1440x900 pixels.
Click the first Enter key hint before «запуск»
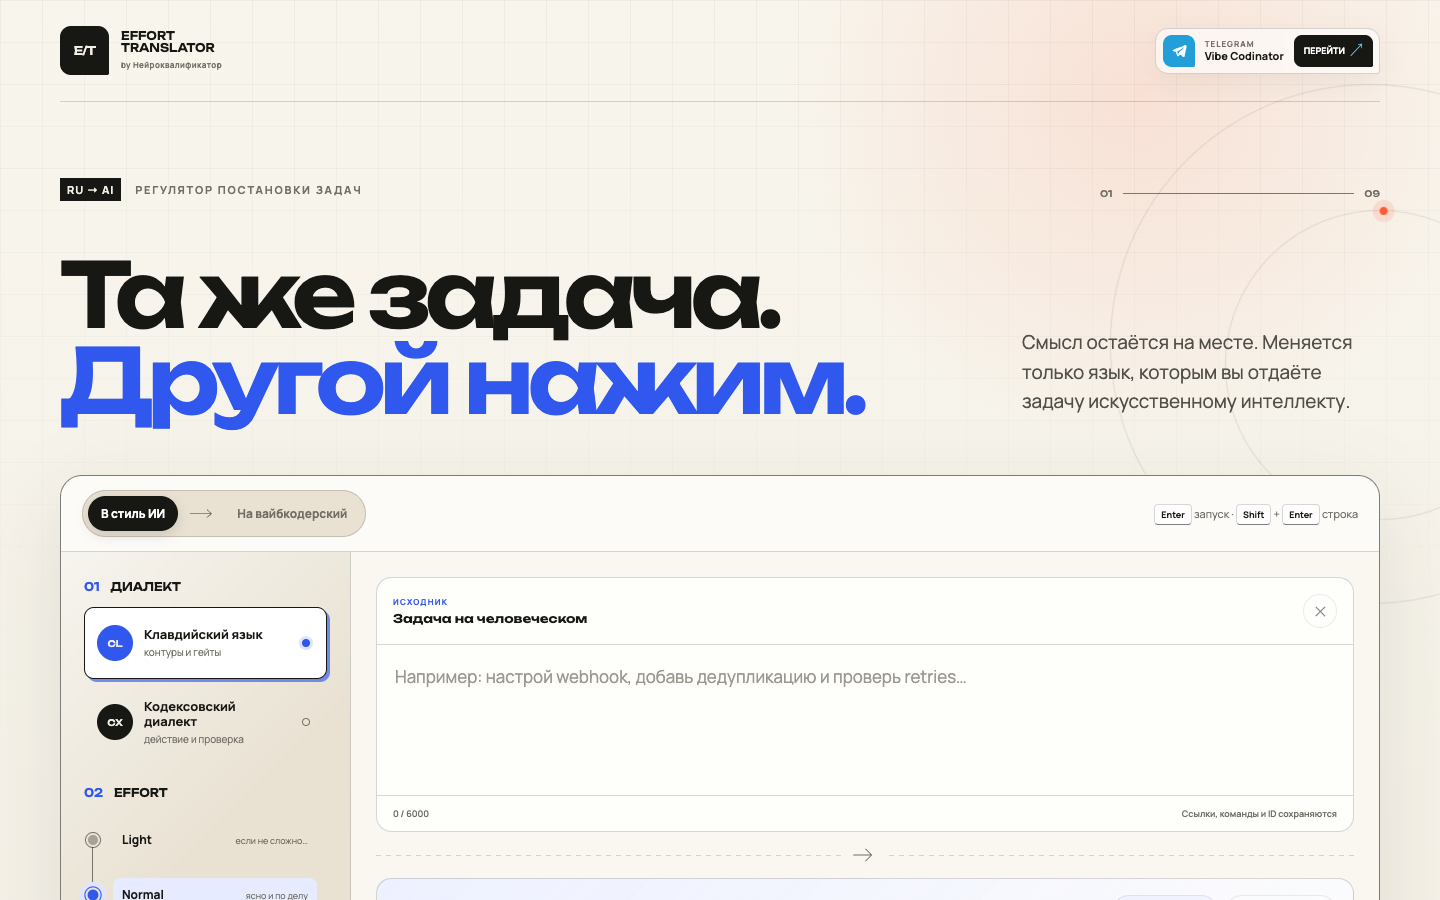(x=1172, y=515)
